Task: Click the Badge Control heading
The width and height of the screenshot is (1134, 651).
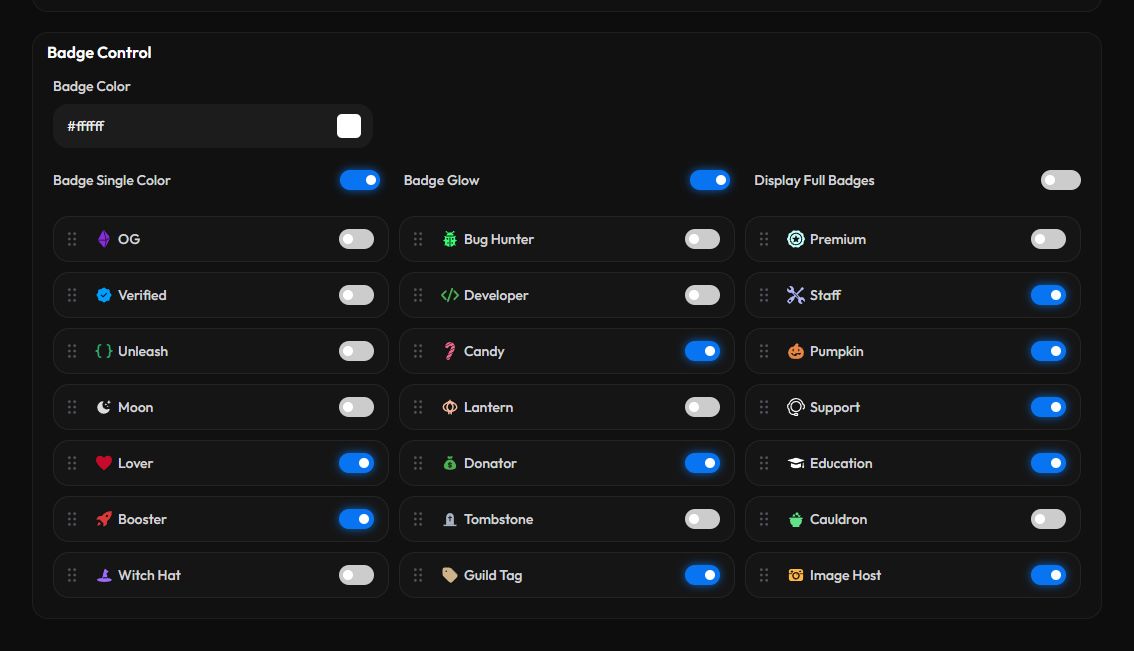Action: [99, 53]
